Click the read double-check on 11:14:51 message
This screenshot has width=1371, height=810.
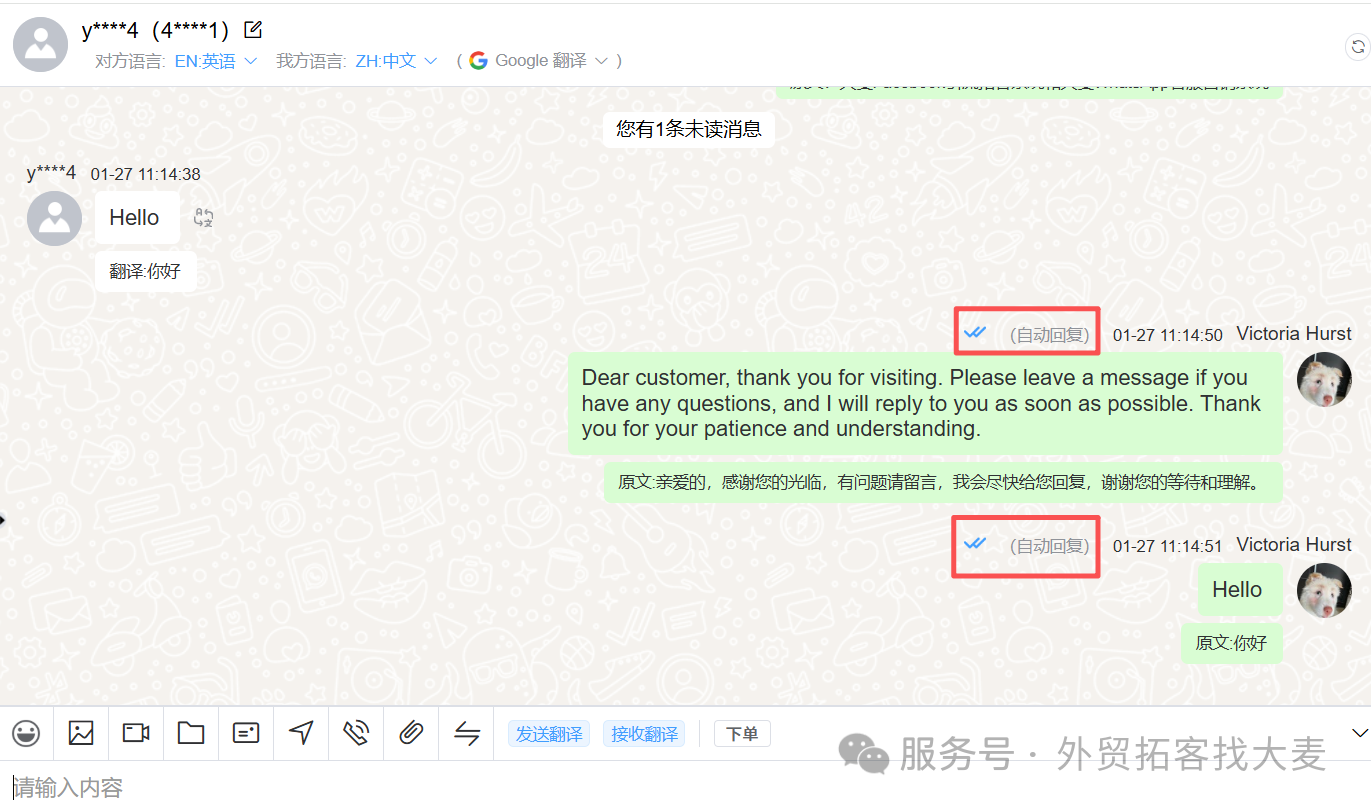[975, 543]
